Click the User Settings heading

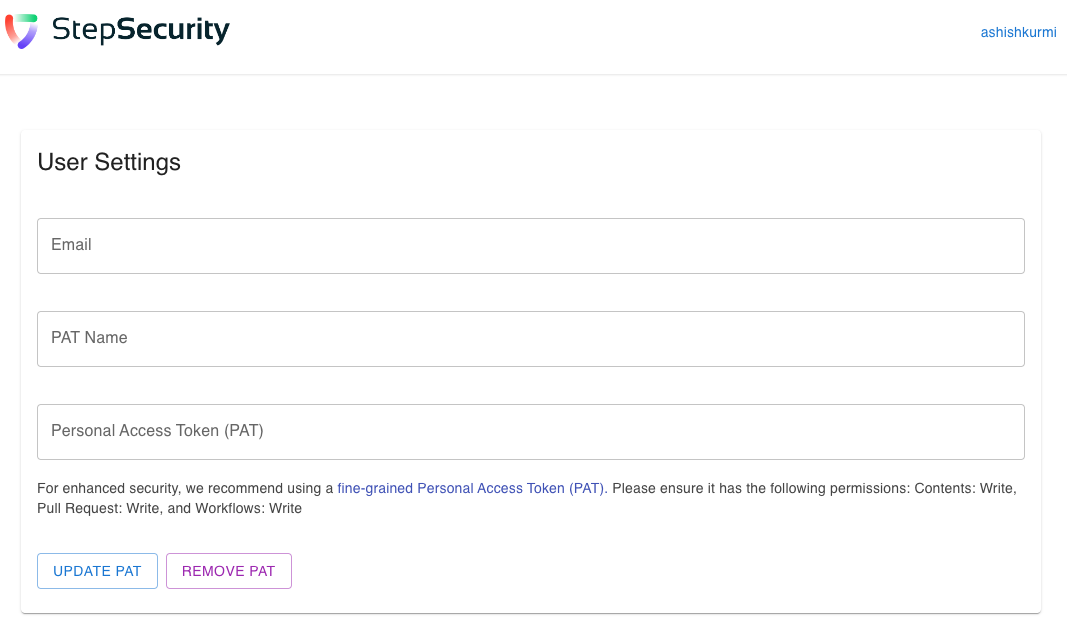pos(108,162)
